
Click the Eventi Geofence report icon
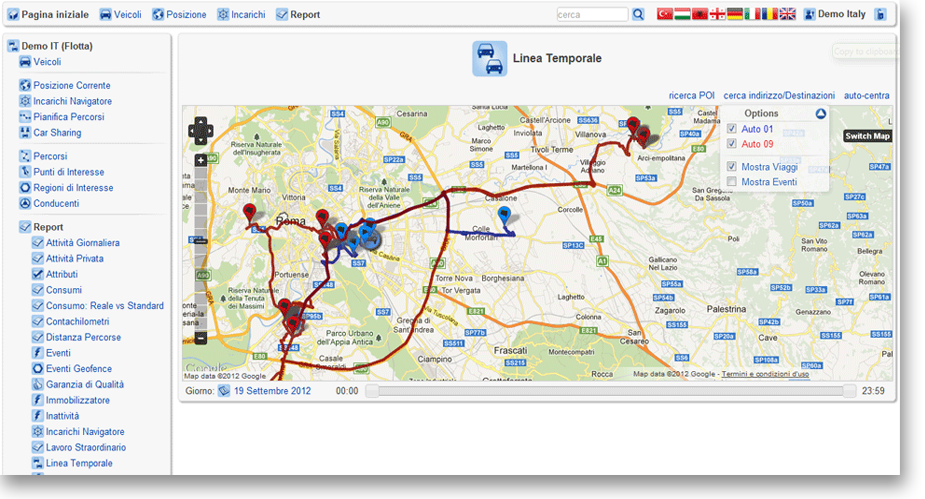[x=38, y=369]
